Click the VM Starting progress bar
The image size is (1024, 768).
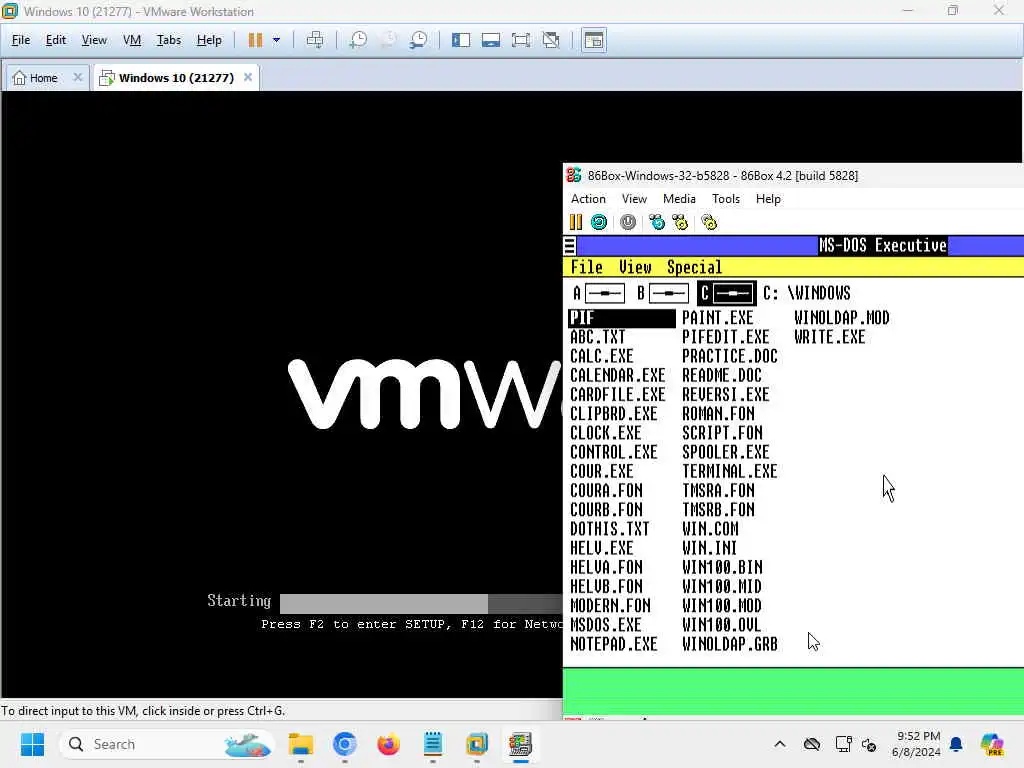tap(421, 603)
